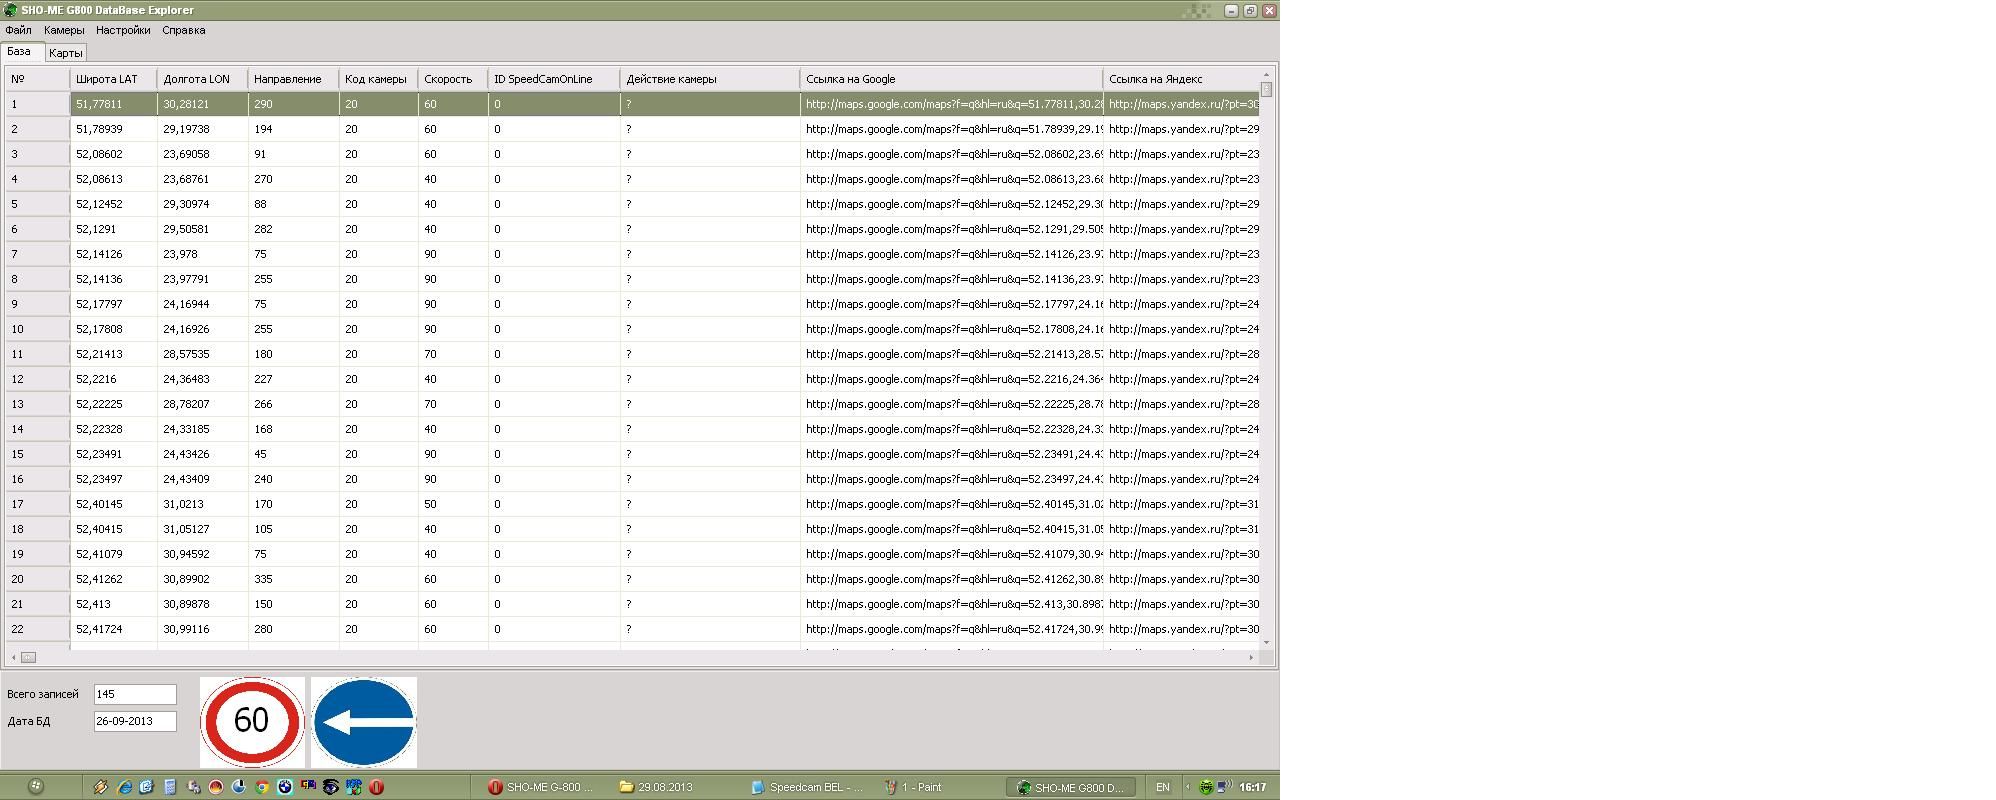This screenshot has height=800, width=1996.
Task: Expand hidden system tray icons arrow
Action: coord(1188,787)
